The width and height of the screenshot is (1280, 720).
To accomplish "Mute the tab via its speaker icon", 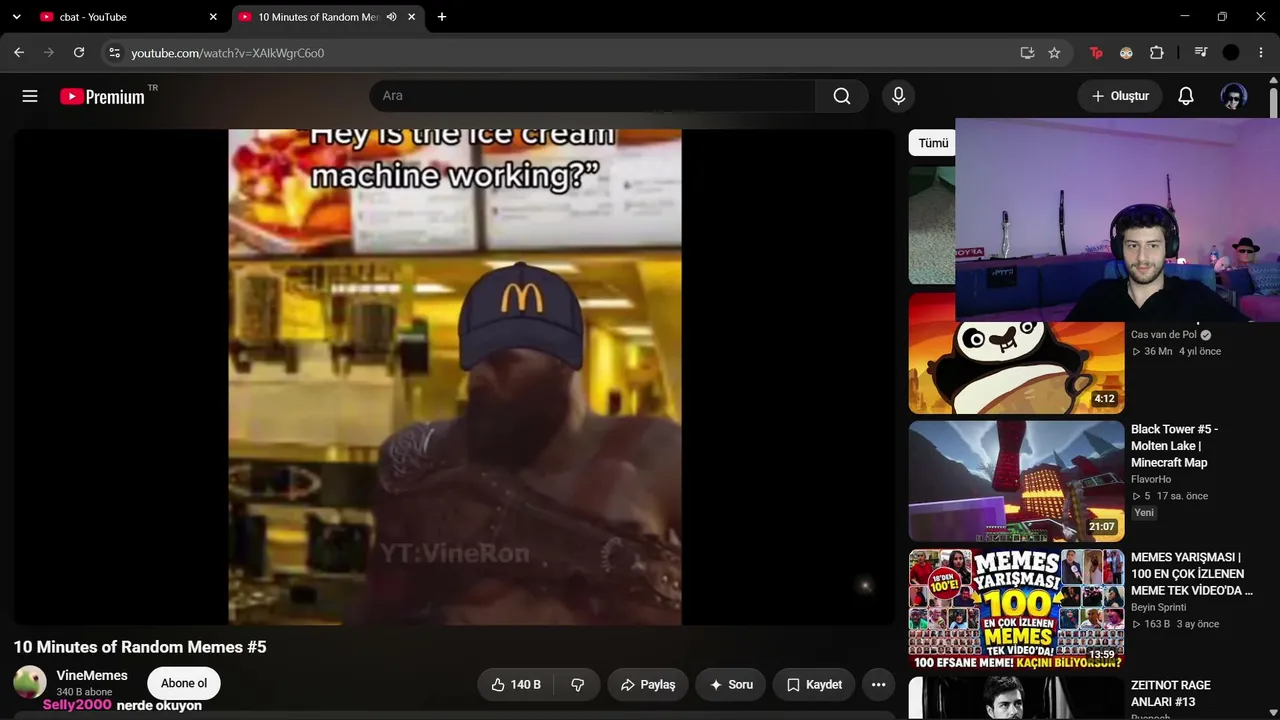I will click(391, 17).
